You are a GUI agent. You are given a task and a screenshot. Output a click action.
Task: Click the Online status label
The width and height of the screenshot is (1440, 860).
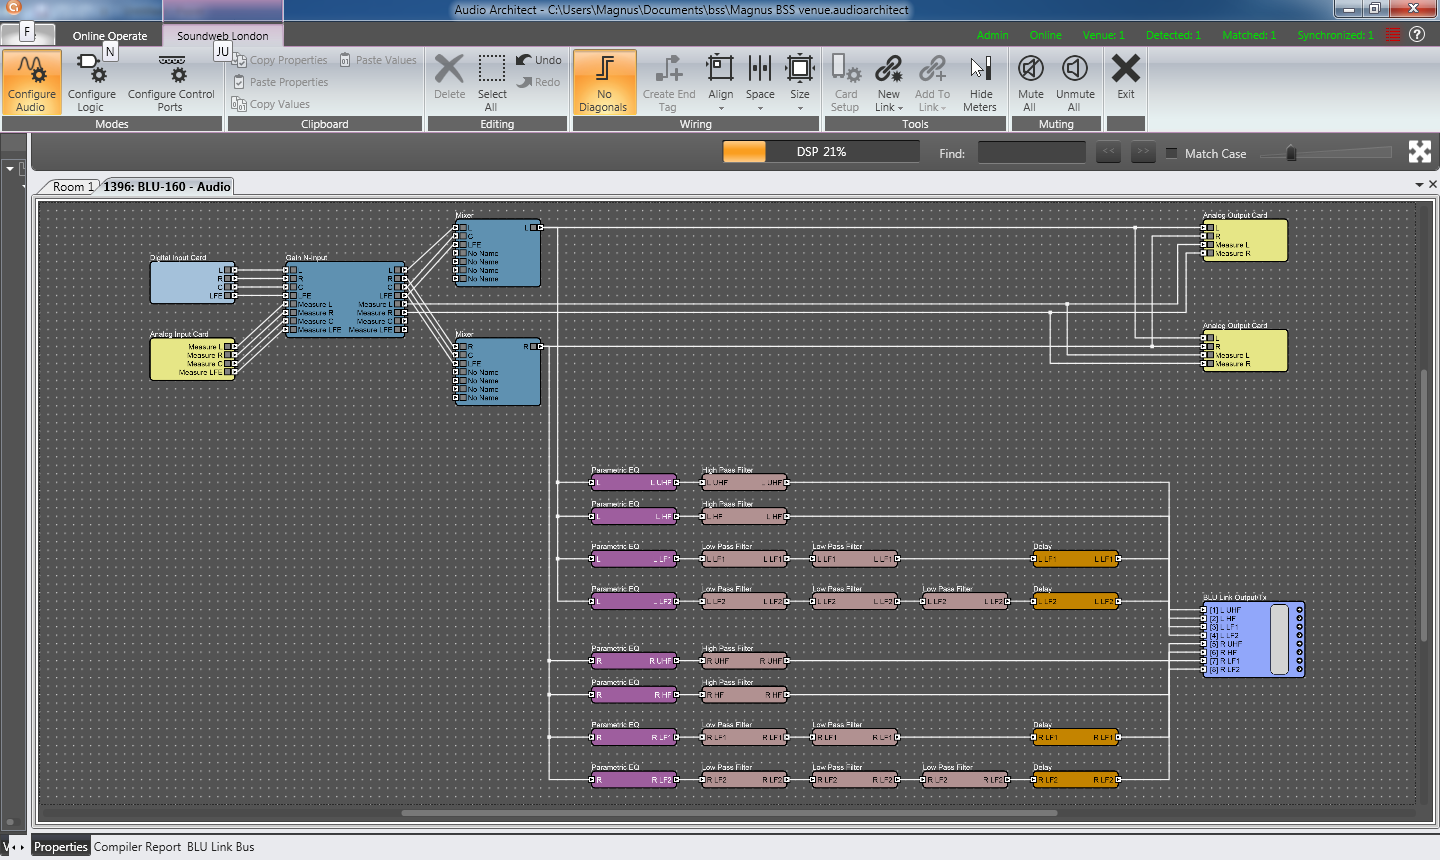click(1046, 35)
